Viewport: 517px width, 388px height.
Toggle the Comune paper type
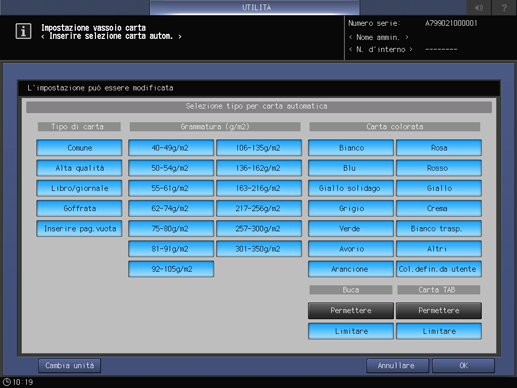[79, 148]
